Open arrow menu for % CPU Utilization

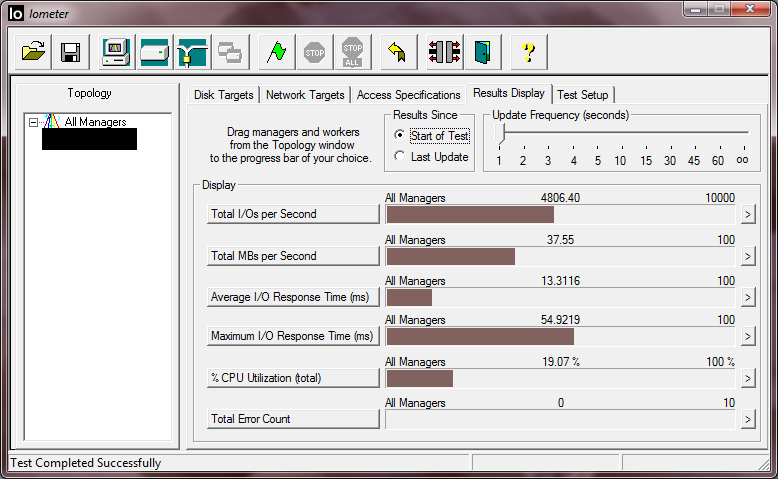pos(748,379)
